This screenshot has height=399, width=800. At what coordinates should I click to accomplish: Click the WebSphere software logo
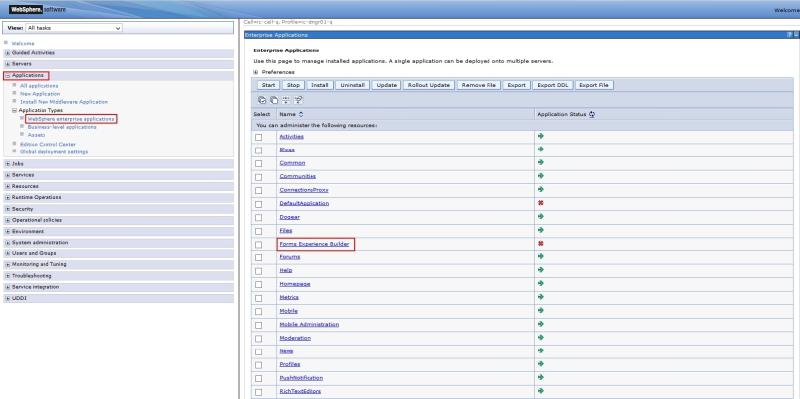[37, 9]
